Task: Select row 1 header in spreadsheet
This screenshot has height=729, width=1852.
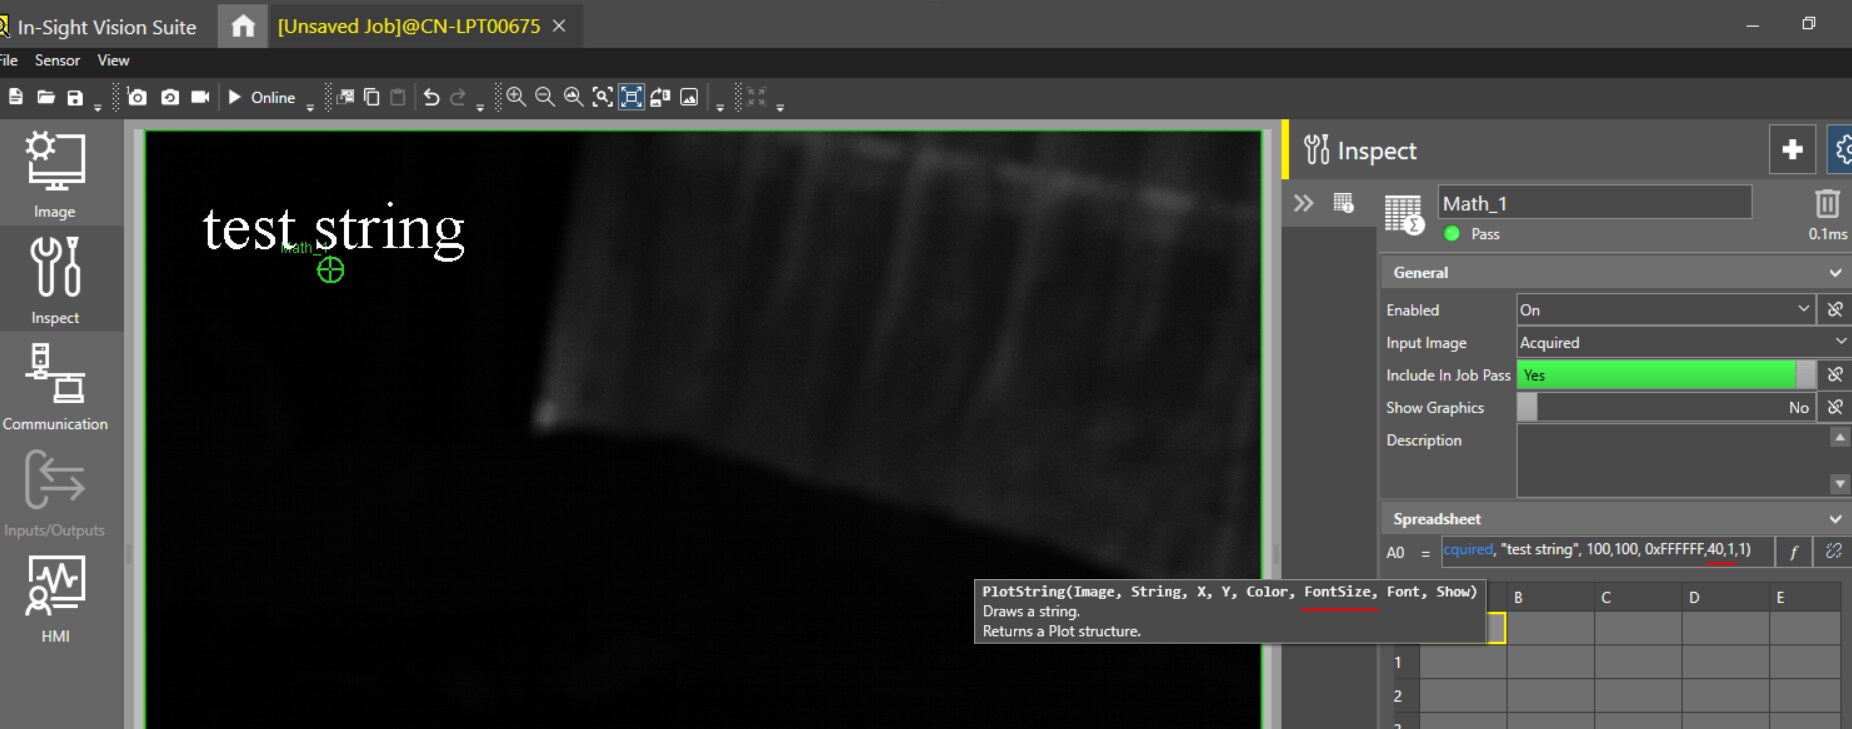Action: point(1398,662)
